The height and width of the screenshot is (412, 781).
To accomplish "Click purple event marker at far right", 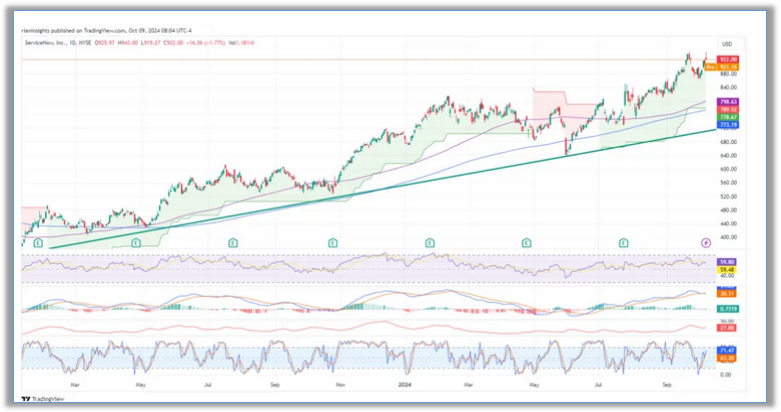I will click(x=705, y=242).
